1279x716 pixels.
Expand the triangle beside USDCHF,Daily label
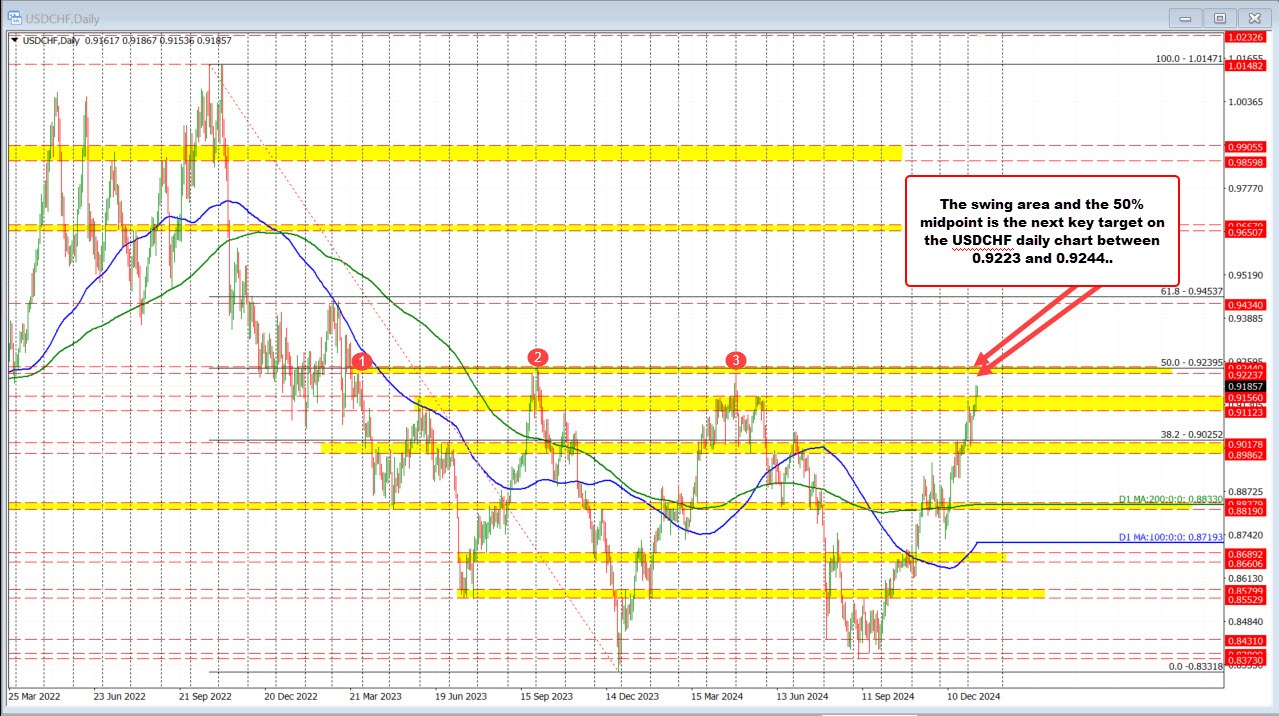(15, 39)
